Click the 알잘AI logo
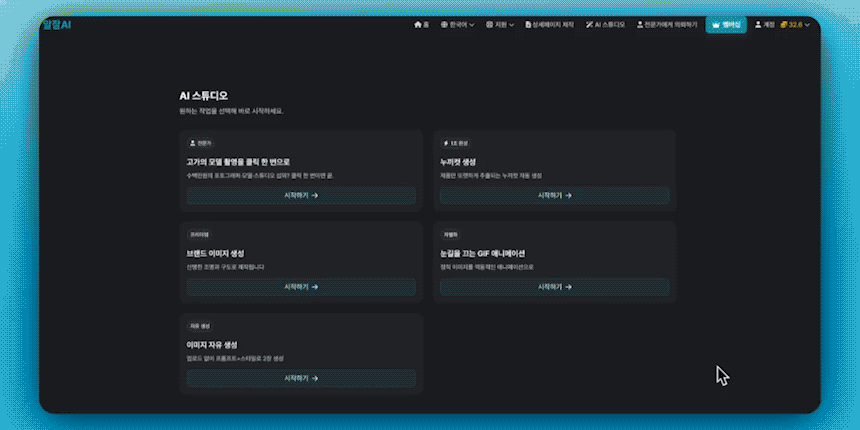The width and height of the screenshot is (860, 430). click(57, 24)
